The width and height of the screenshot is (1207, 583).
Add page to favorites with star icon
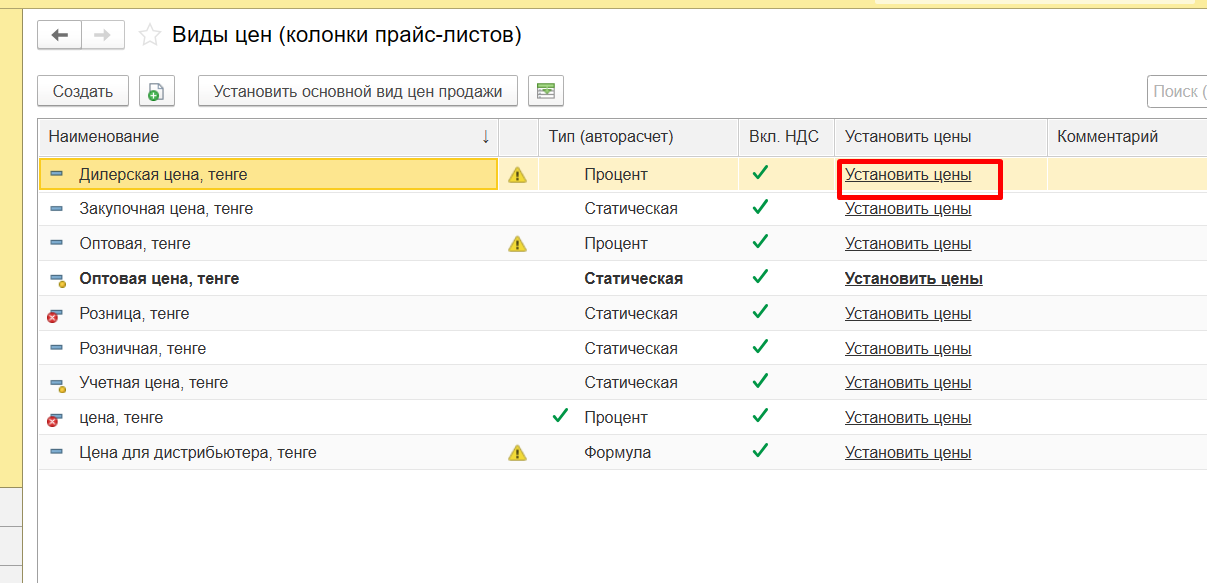click(150, 36)
